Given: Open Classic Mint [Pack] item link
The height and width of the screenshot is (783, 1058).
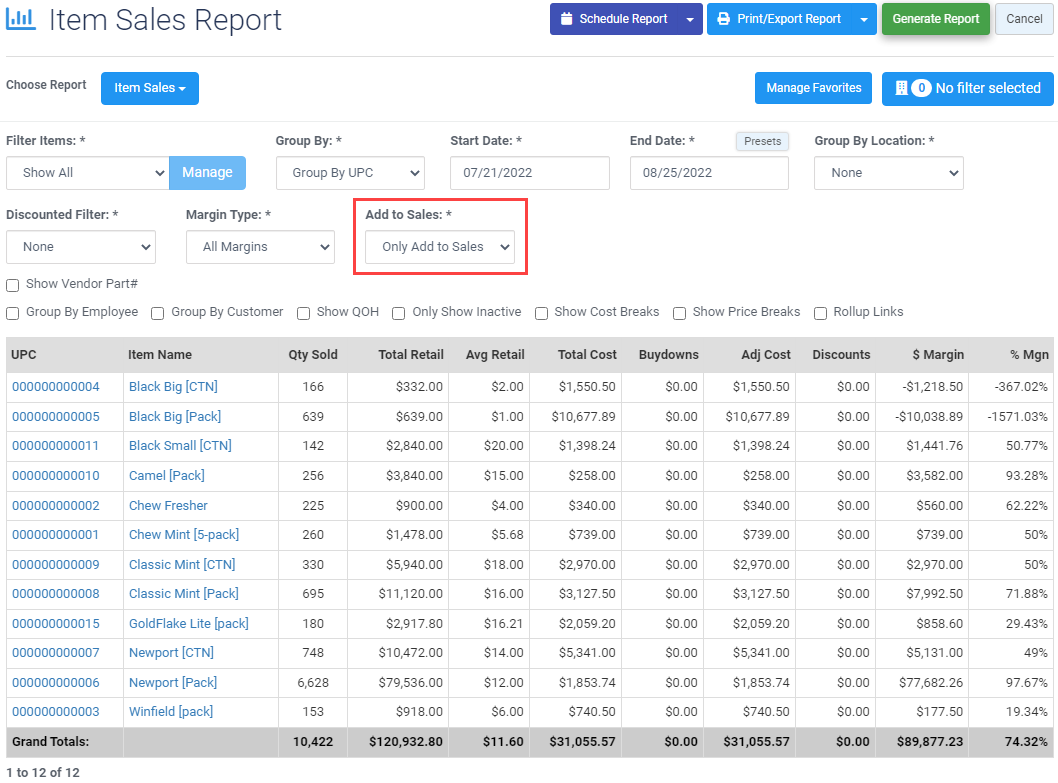Looking at the screenshot, I should tap(184, 593).
